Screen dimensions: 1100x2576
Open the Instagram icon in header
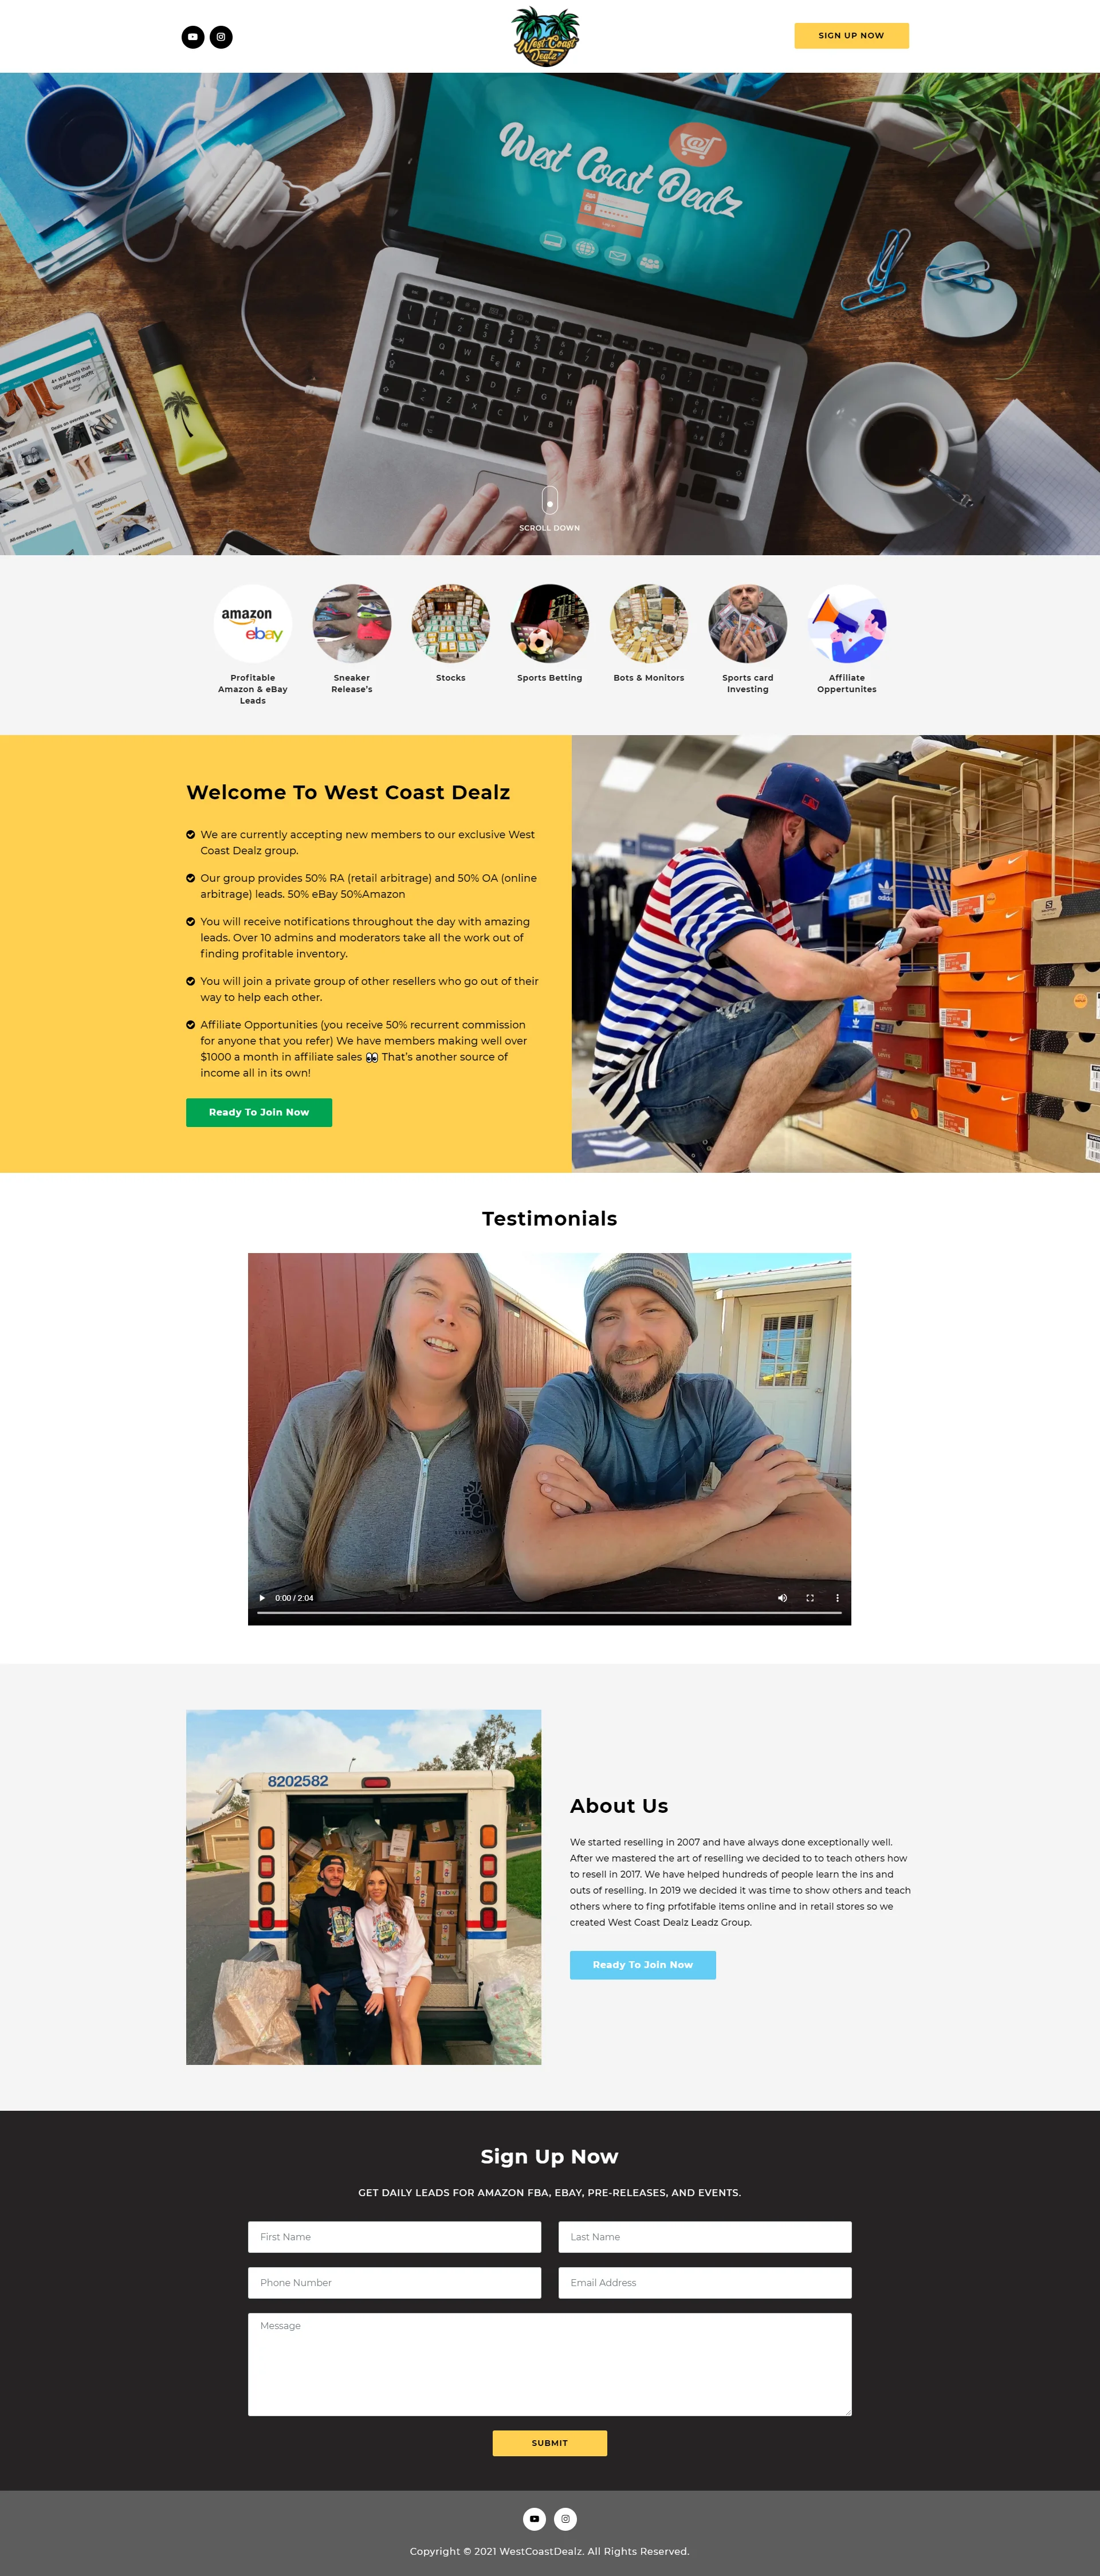click(221, 37)
